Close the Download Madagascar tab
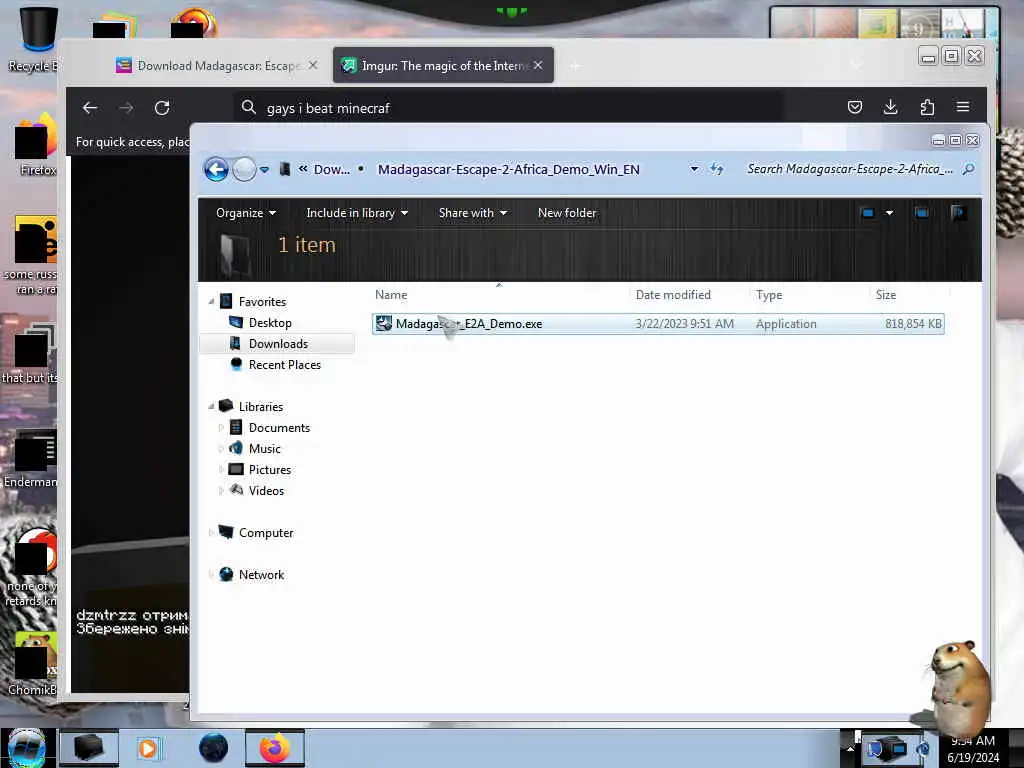1024x768 pixels. [313, 65]
